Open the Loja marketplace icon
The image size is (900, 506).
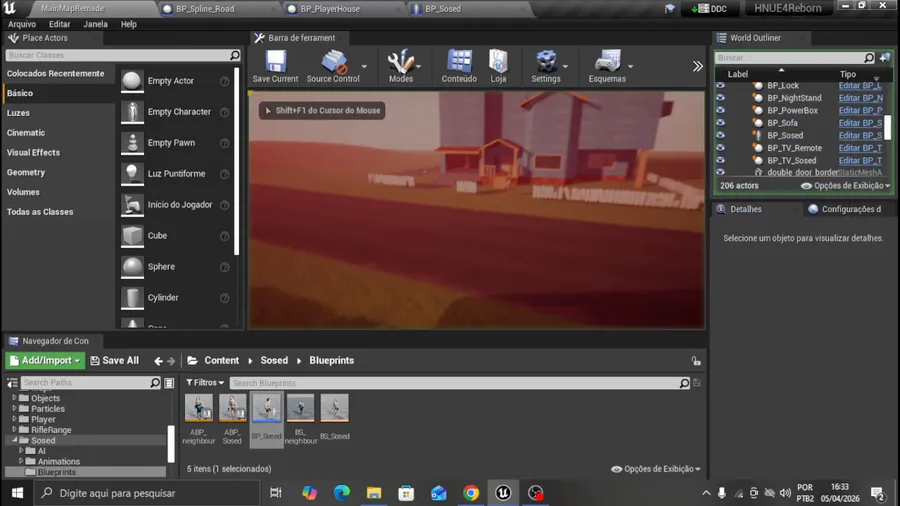[498, 62]
